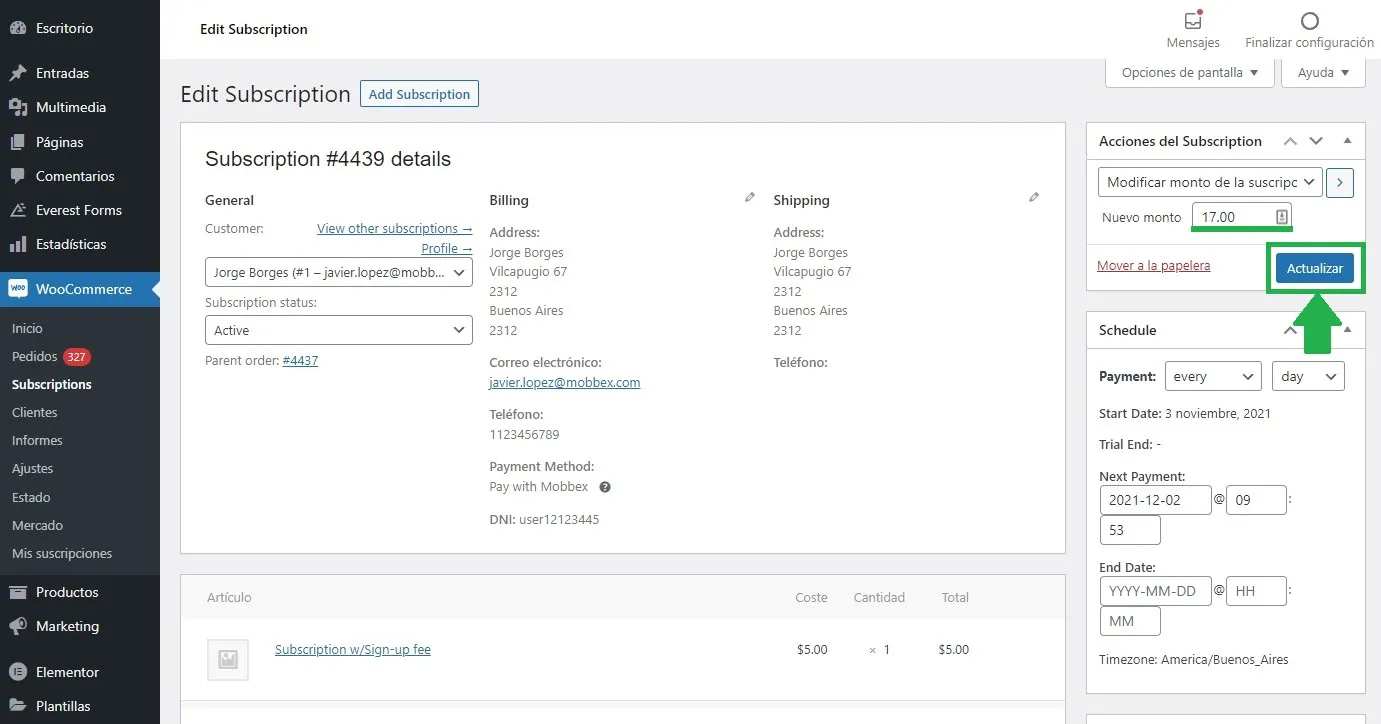Click the Next Payment date field
1381x724 pixels.
[1155, 500]
